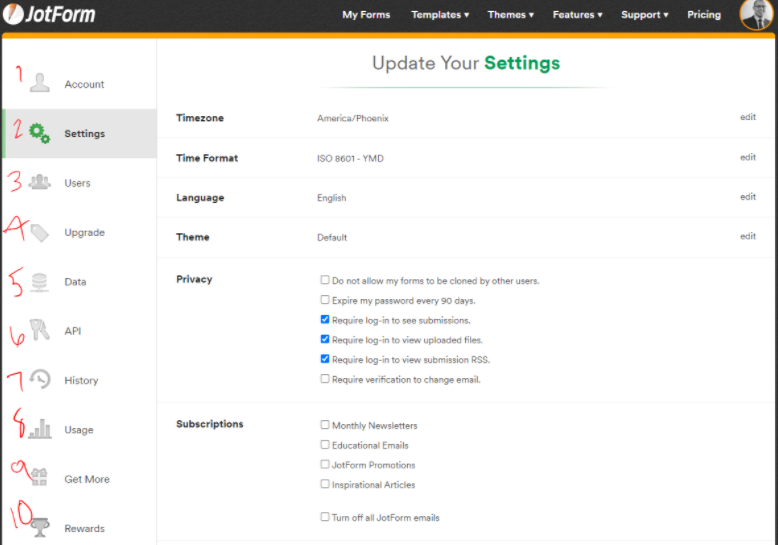Enable 'Expire my password every 90 days'

[325, 300]
